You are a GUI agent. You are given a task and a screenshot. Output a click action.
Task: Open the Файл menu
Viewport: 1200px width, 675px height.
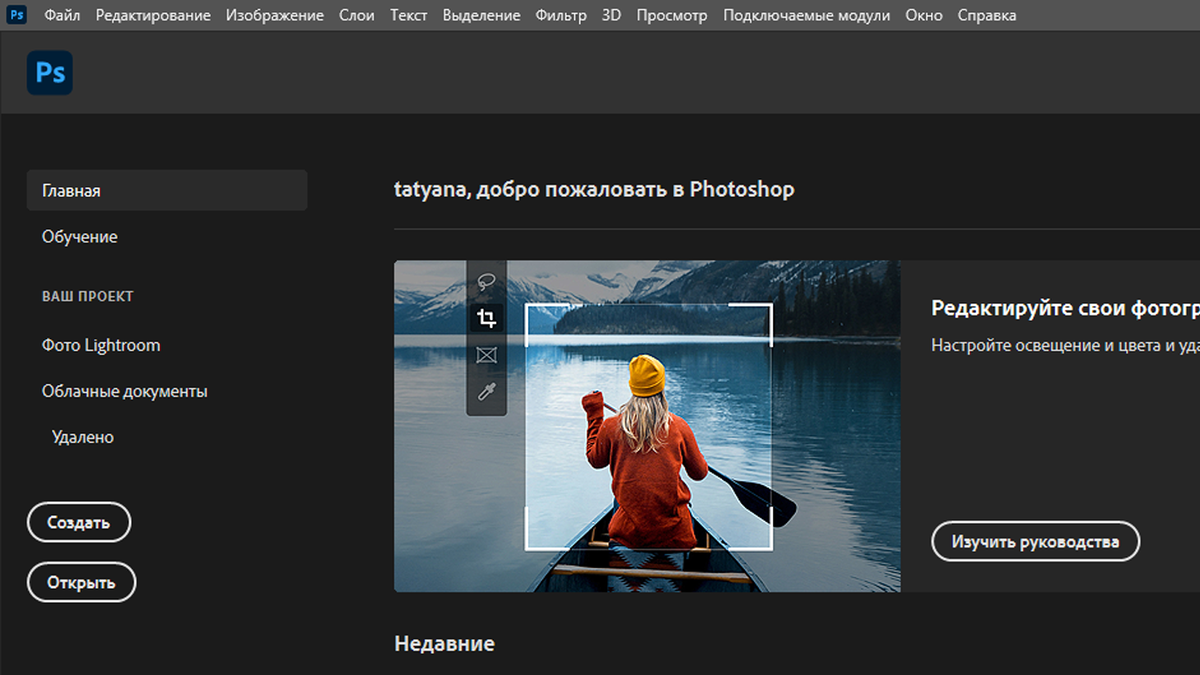point(63,15)
